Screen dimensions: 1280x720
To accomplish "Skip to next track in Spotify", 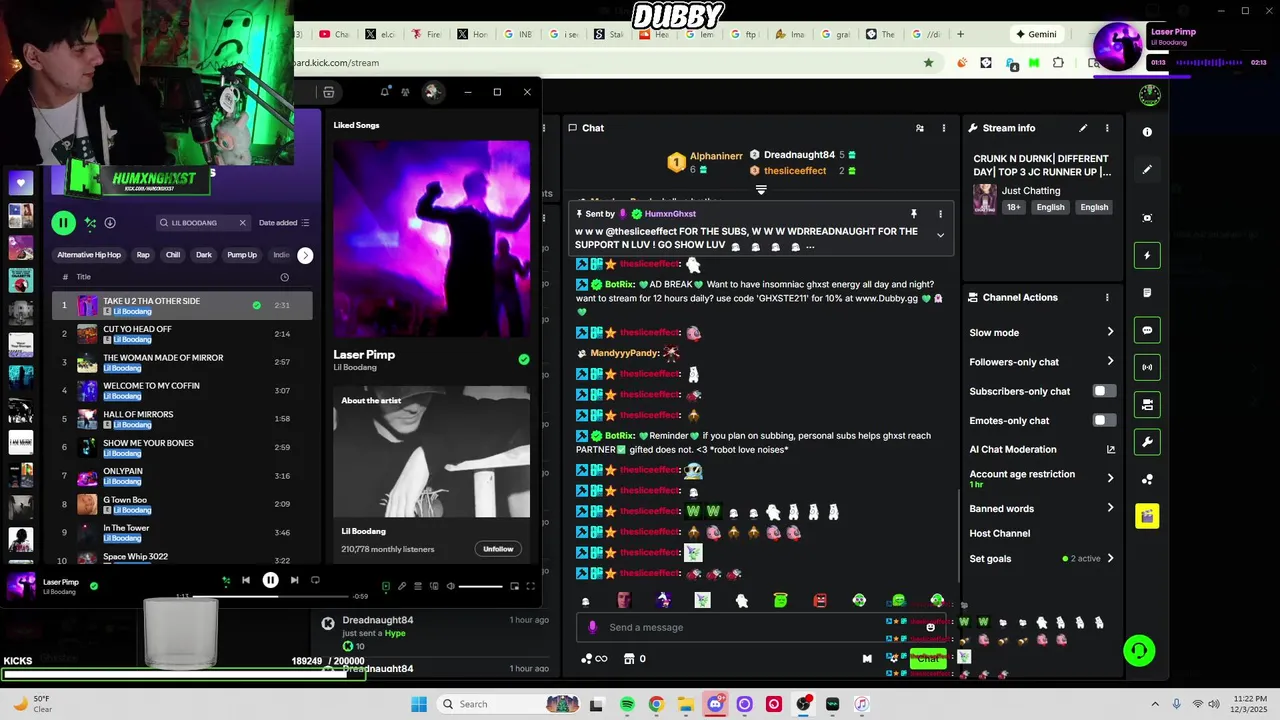I will coord(294,580).
